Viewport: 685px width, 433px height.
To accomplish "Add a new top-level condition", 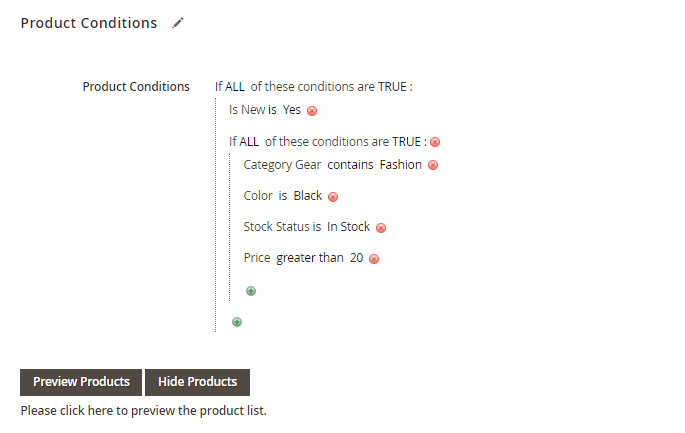I will click(x=237, y=322).
